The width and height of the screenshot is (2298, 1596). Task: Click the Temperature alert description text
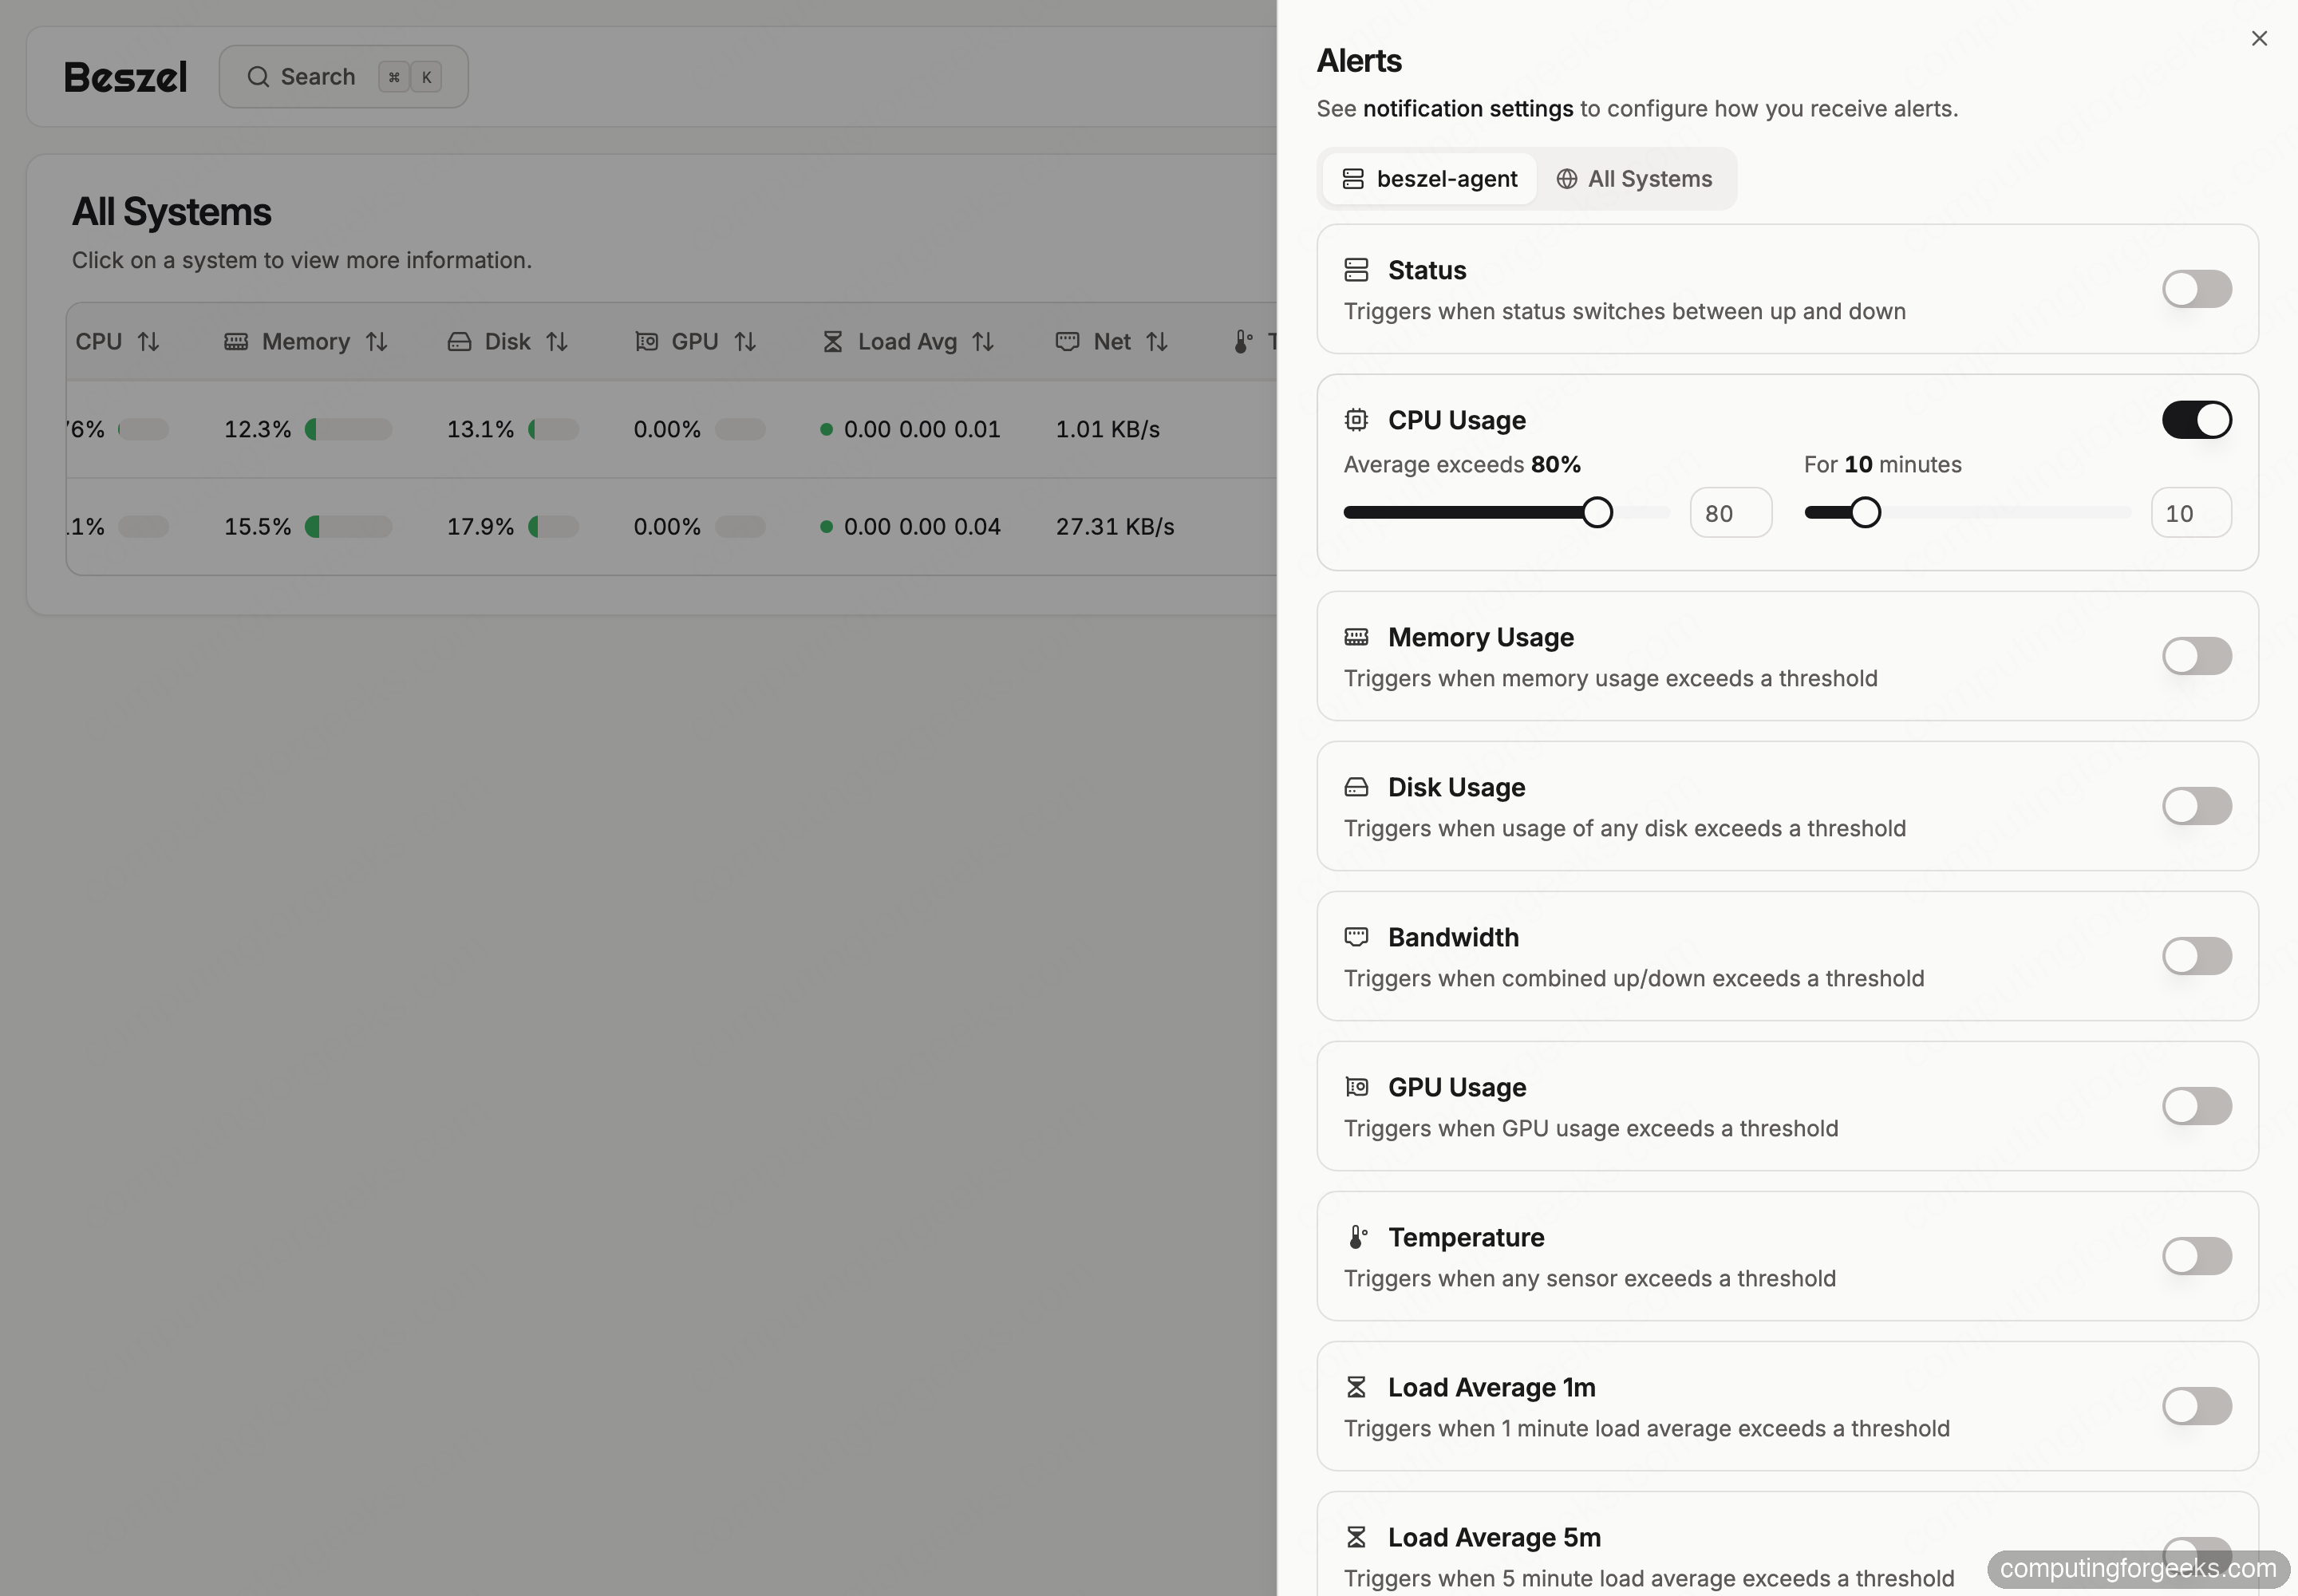[1589, 1279]
